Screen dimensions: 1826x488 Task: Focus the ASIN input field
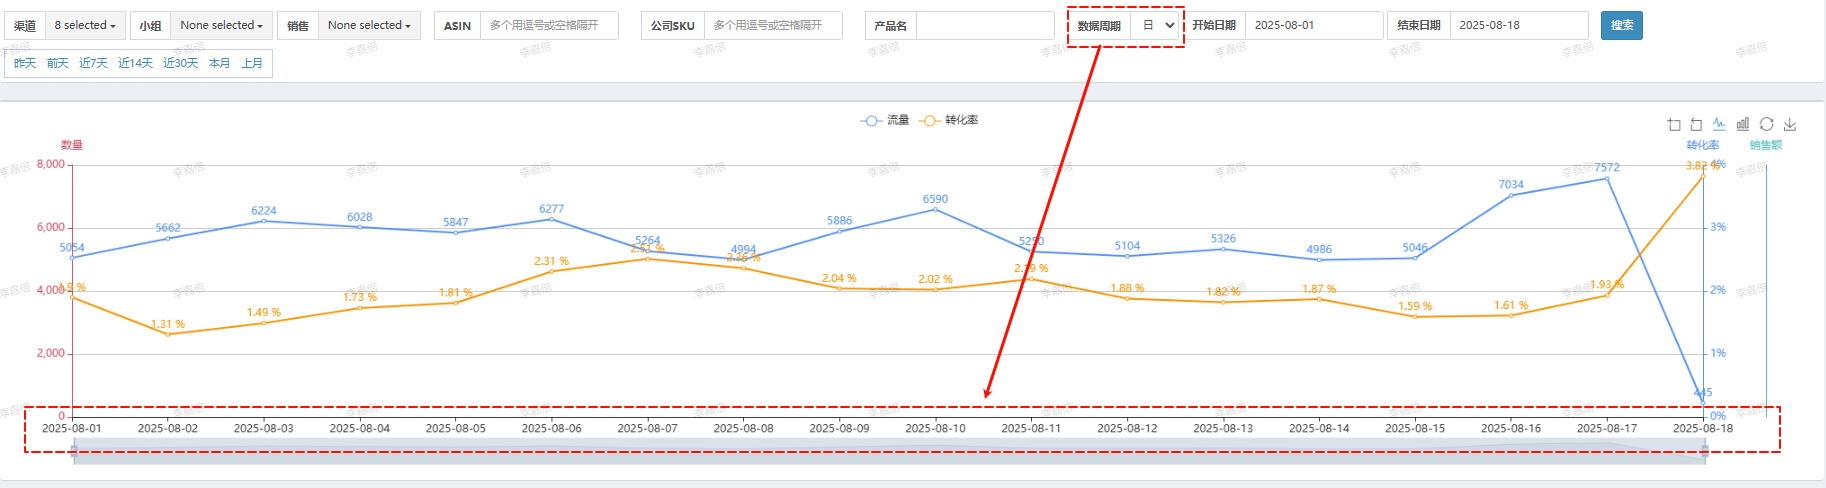(x=548, y=25)
